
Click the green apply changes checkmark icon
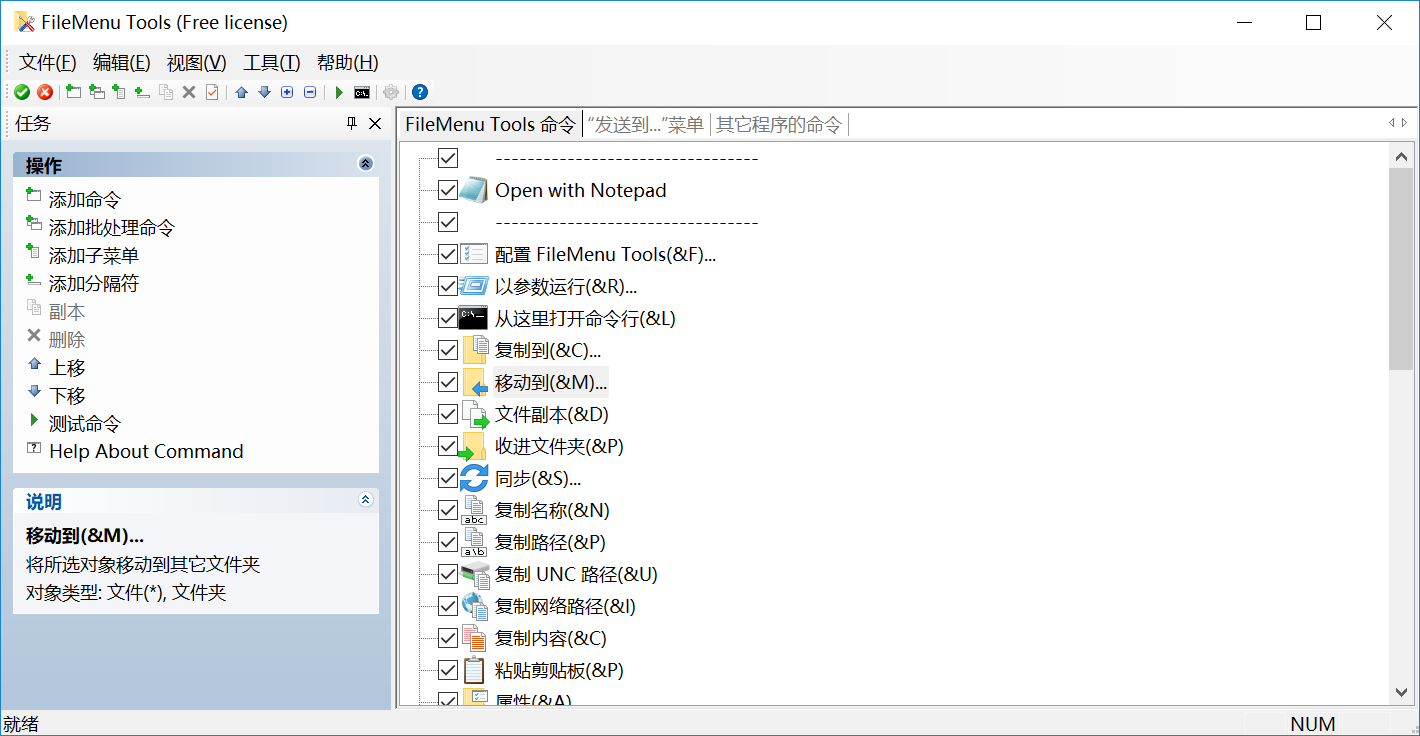[x=22, y=92]
